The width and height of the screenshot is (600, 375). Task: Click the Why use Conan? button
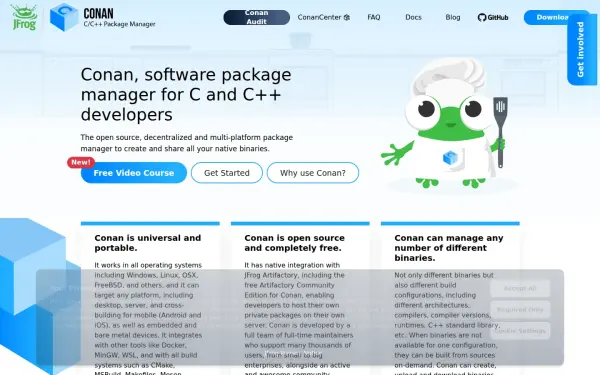pos(313,173)
